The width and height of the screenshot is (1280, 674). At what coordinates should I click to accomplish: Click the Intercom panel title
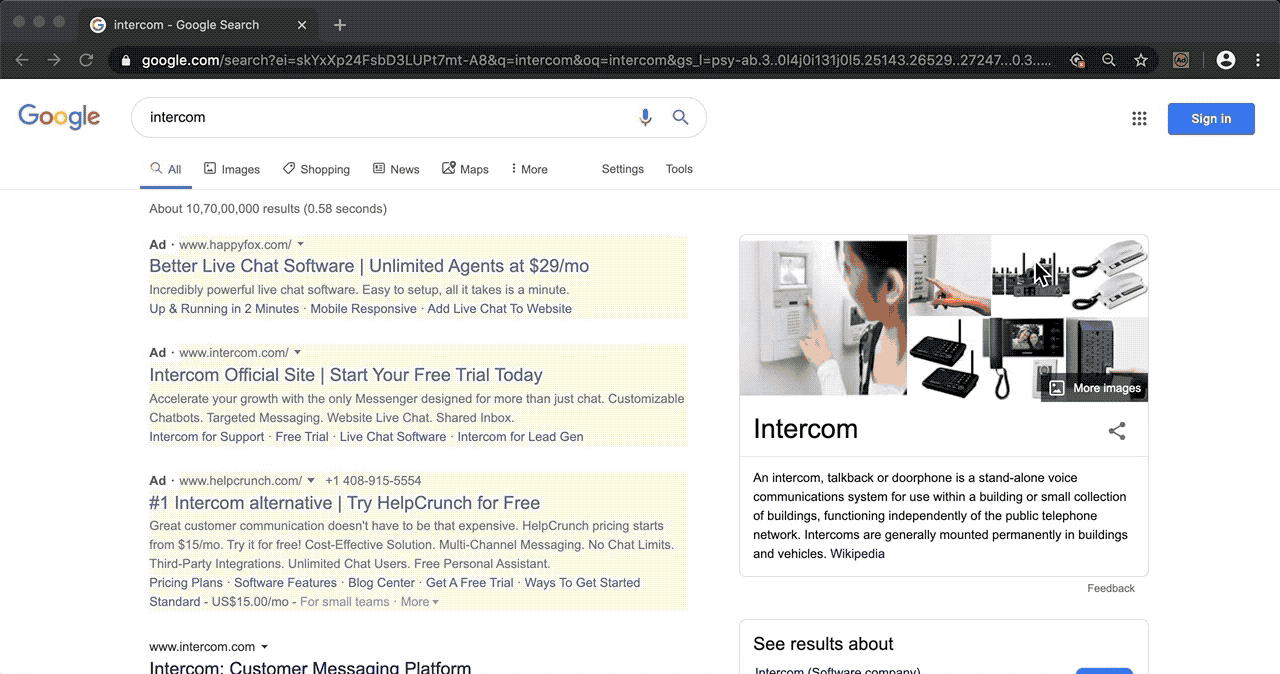(x=805, y=429)
